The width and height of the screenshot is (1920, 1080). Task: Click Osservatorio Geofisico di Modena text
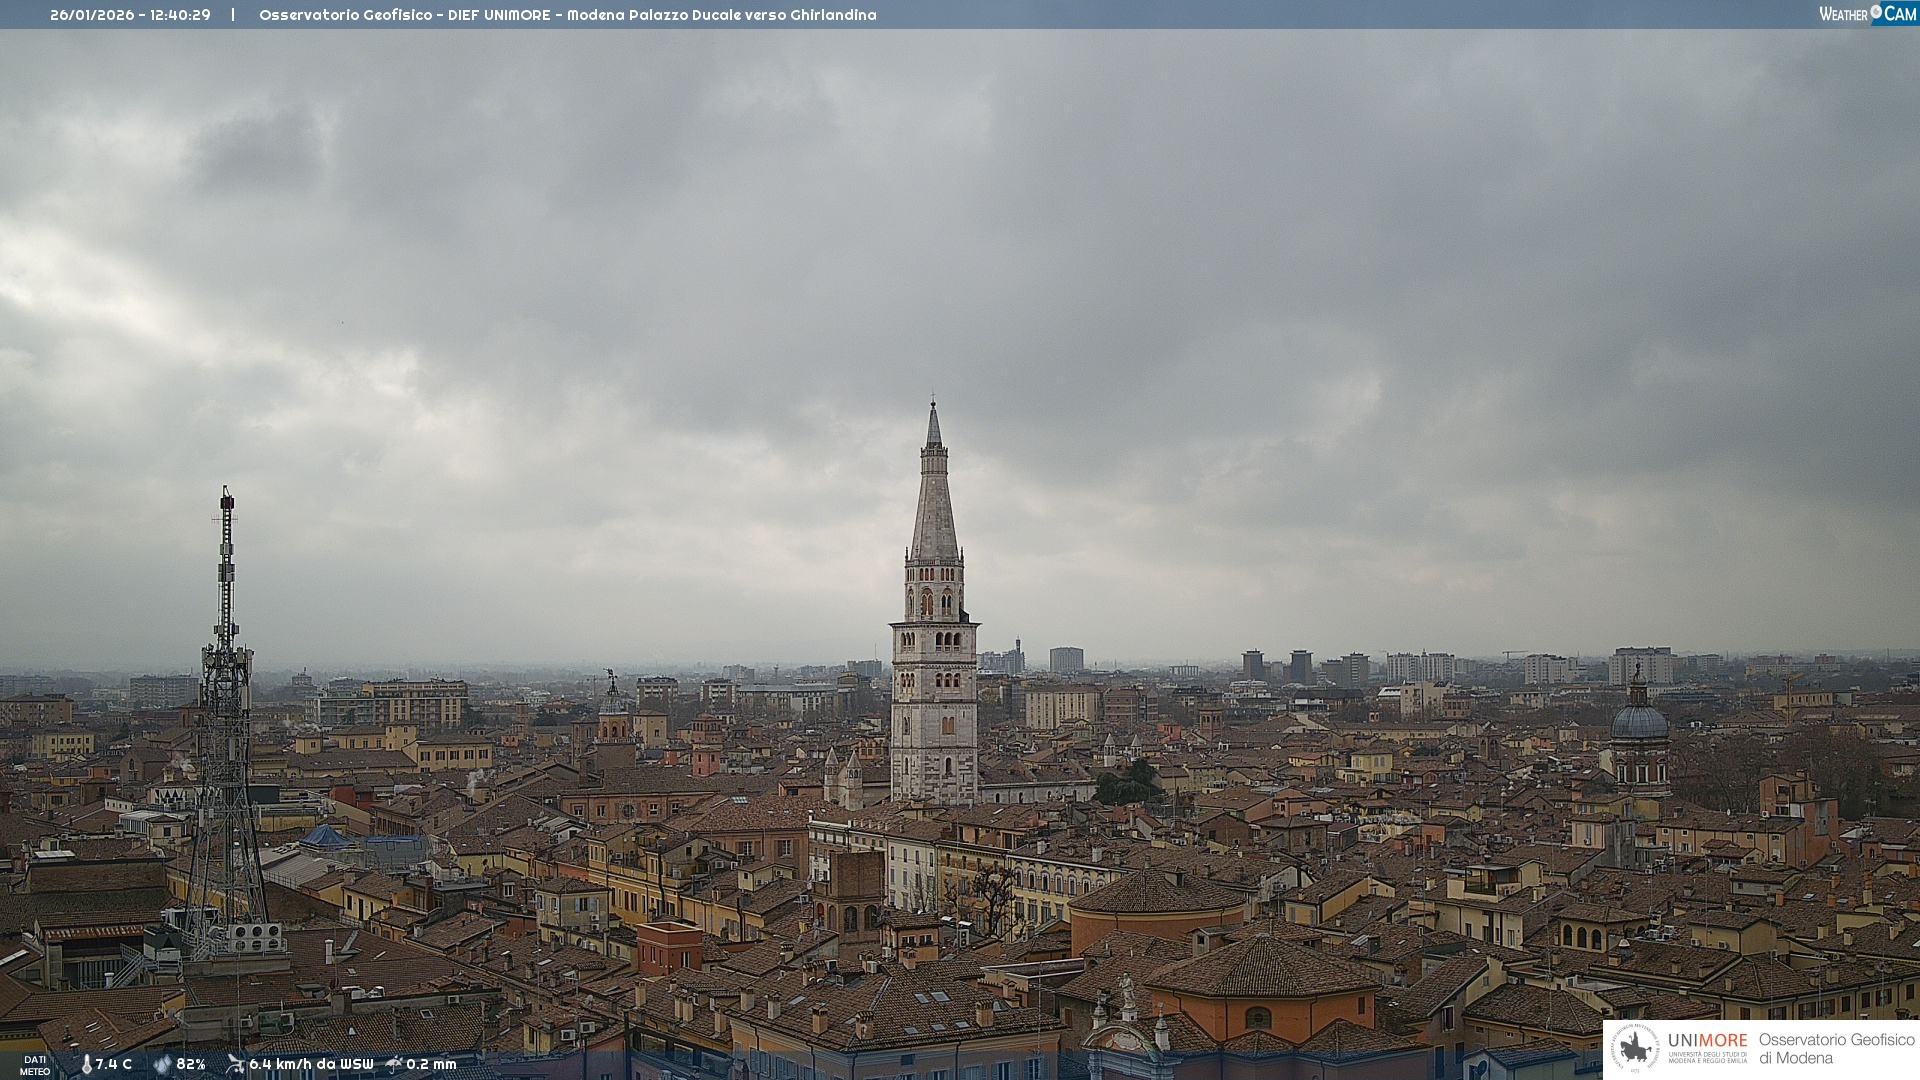tap(1836, 1049)
